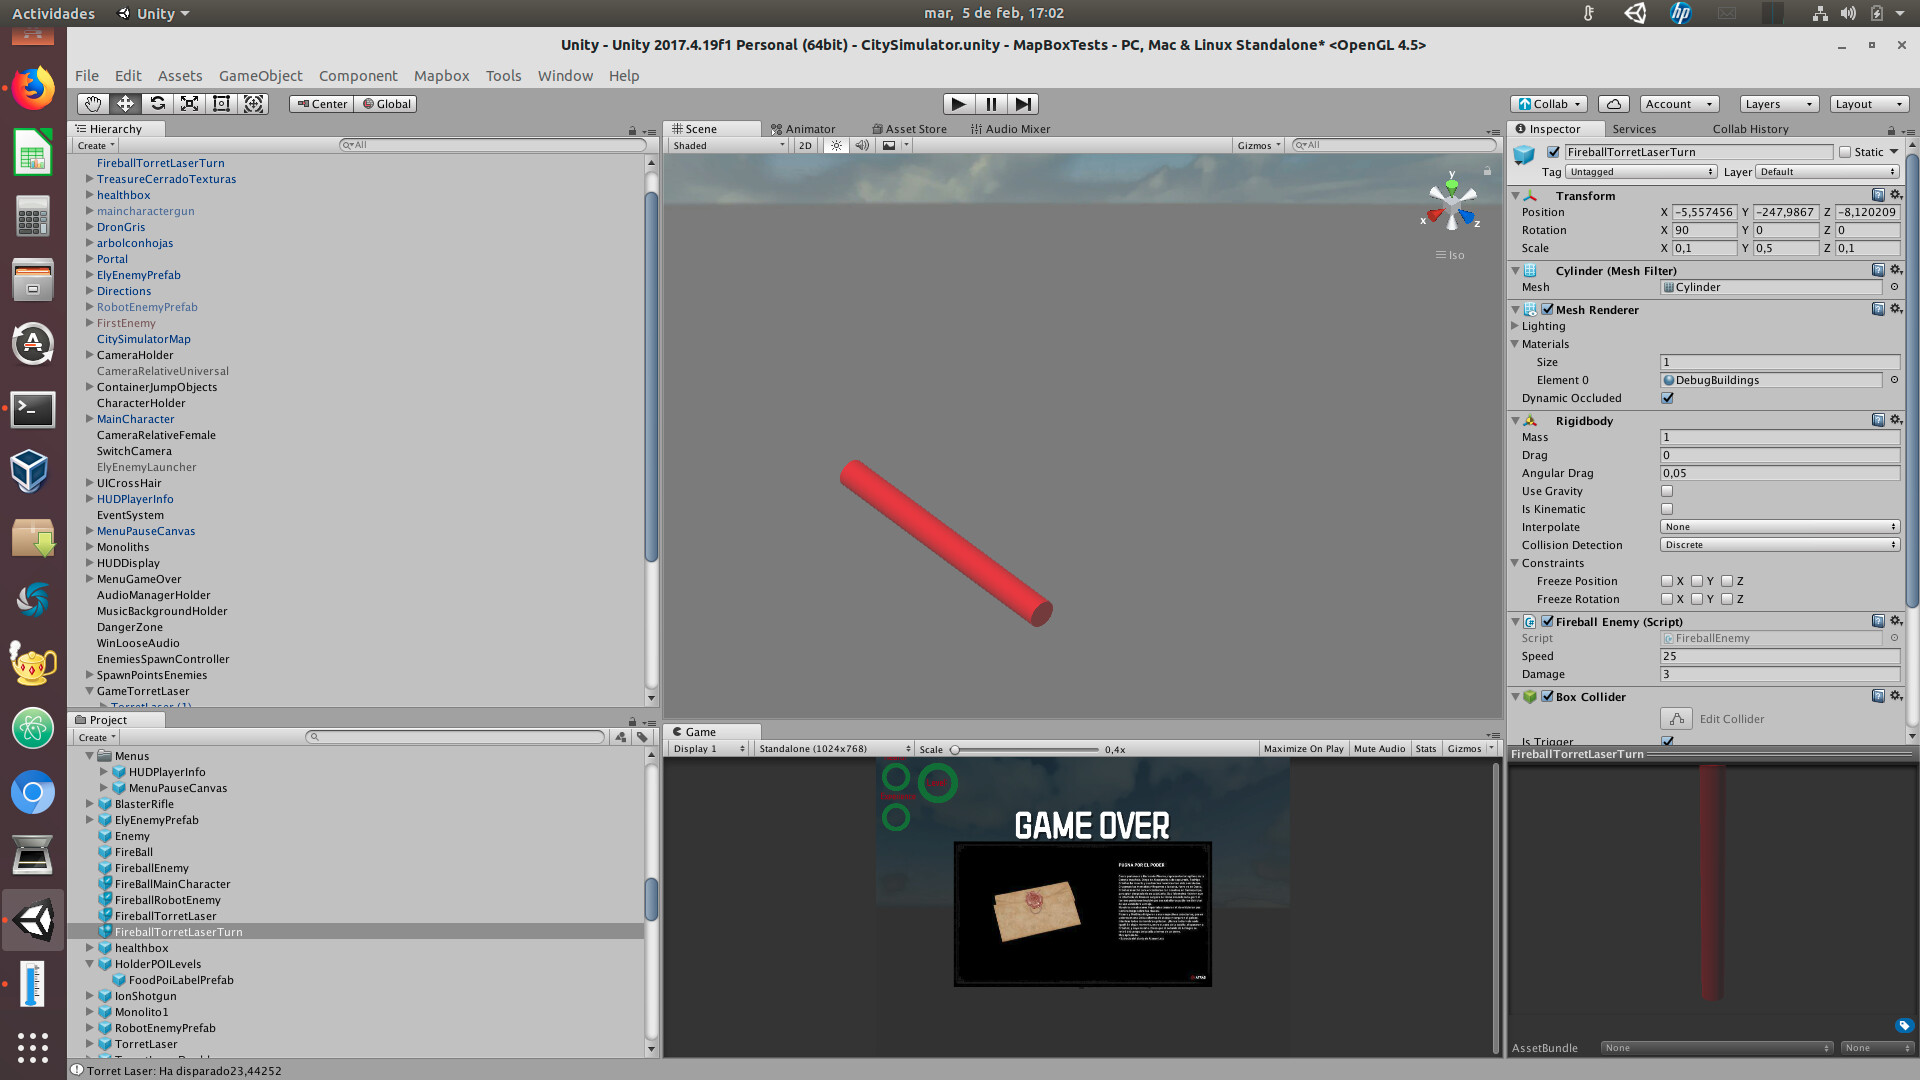Select the Scale tool
Image resolution: width=1920 pixels, height=1080 pixels.
(189, 103)
